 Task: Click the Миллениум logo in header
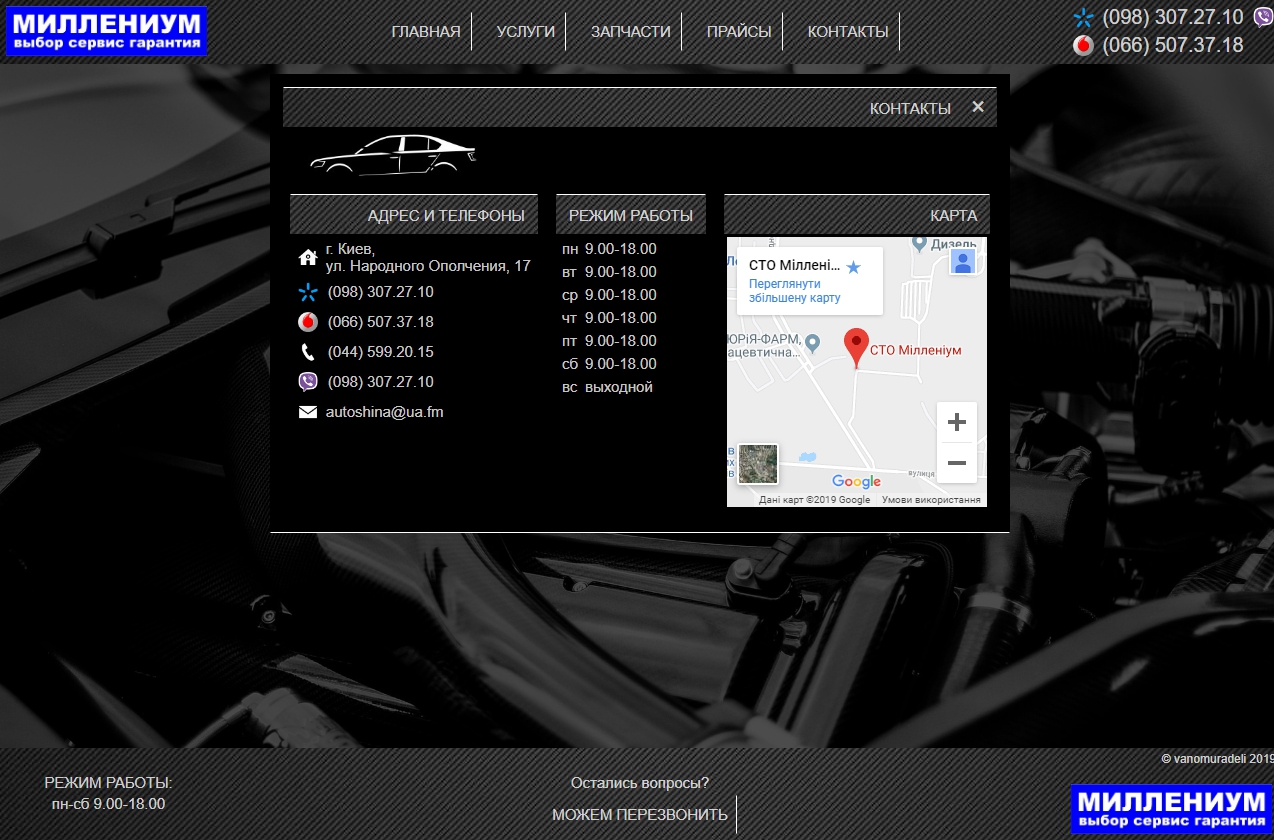pyautogui.click(x=106, y=31)
